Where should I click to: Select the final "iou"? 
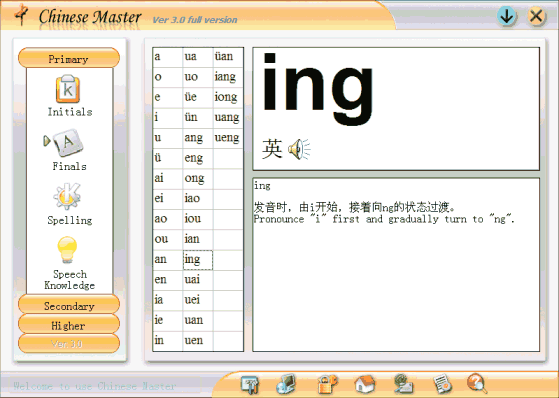[198, 220]
